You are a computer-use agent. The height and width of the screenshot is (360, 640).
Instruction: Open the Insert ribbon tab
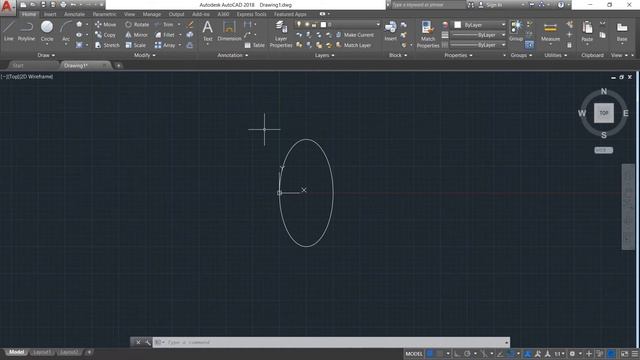[50, 14]
